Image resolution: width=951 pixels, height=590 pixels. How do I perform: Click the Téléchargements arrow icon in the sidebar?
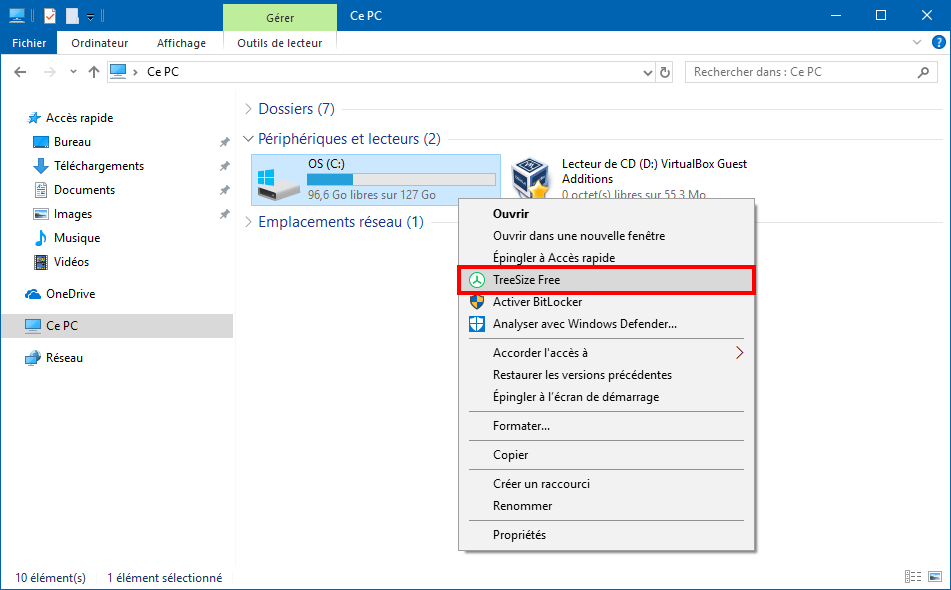[x=41, y=166]
